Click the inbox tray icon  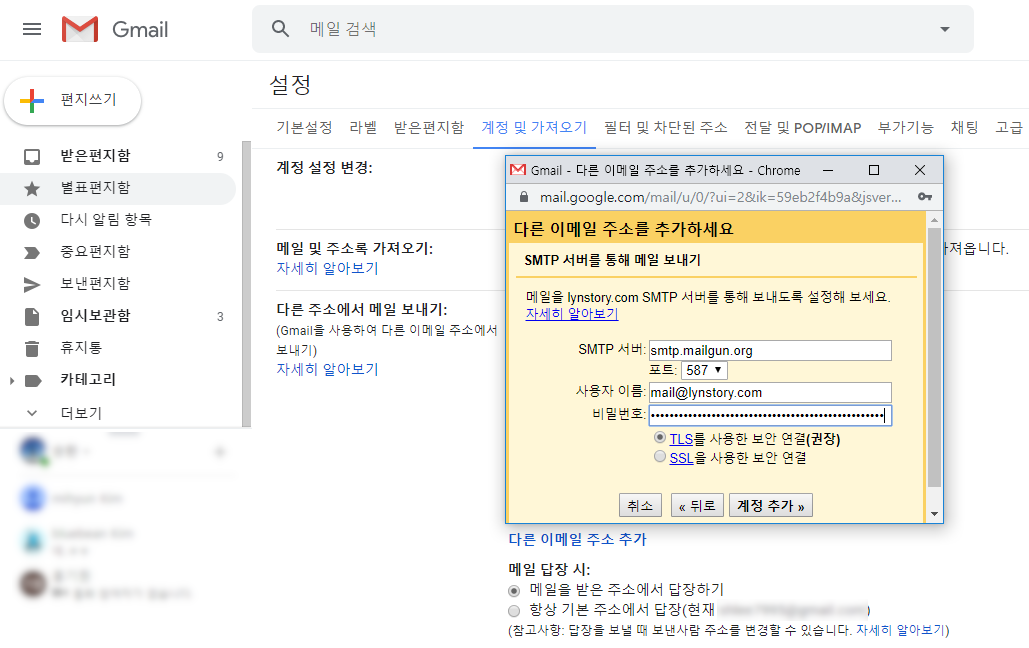[x=32, y=157]
